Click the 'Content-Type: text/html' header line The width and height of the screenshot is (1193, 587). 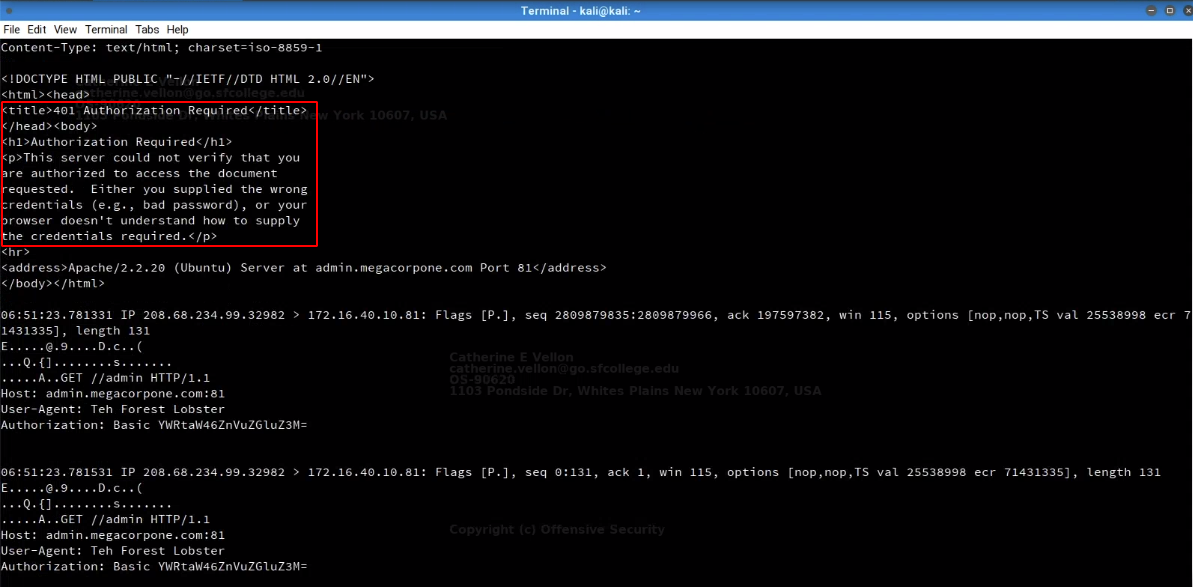pyautogui.click(x=161, y=47)
